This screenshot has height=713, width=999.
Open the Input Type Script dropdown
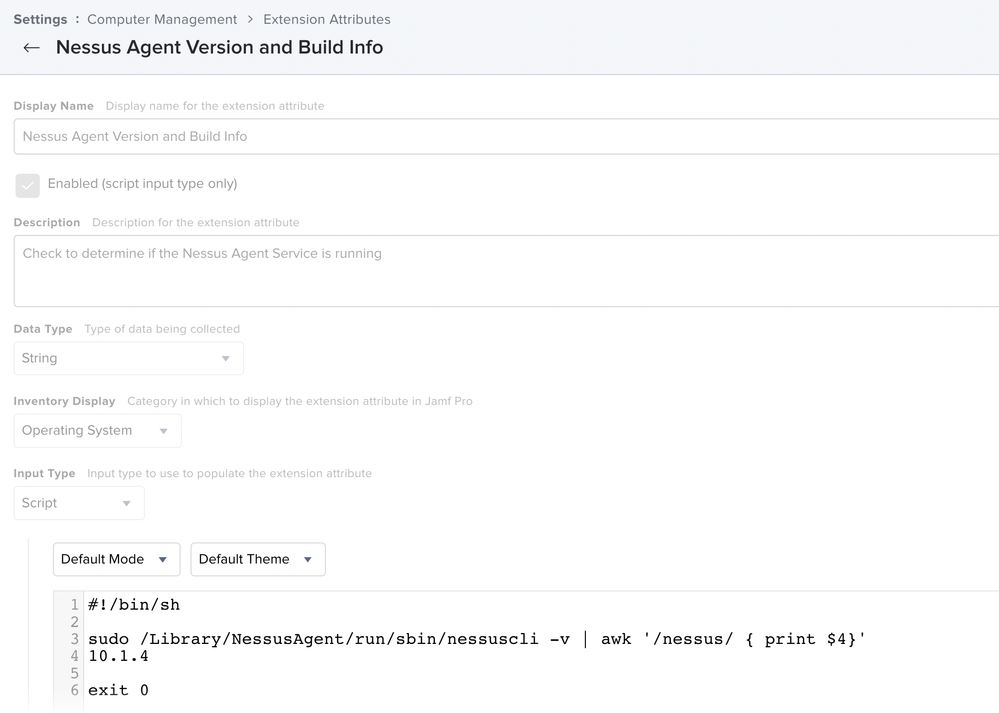click(79, 503)
